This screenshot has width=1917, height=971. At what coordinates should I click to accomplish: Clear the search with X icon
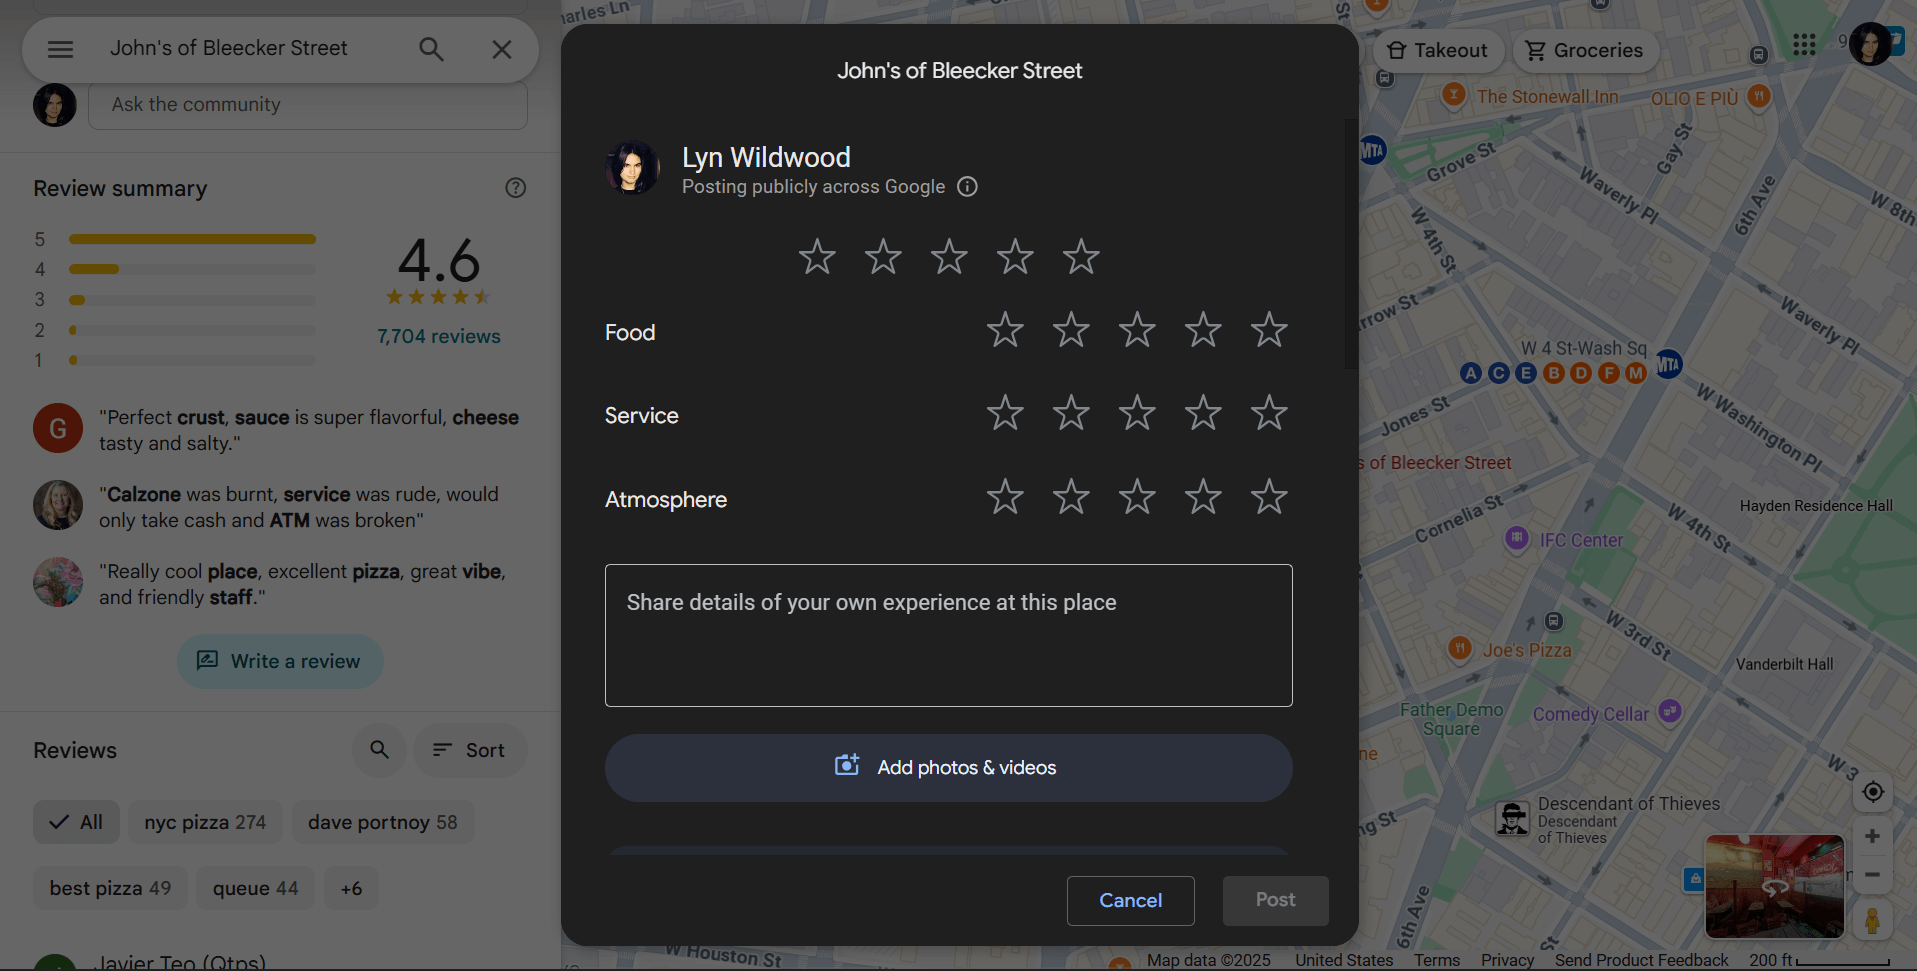[x=502, y=49]
